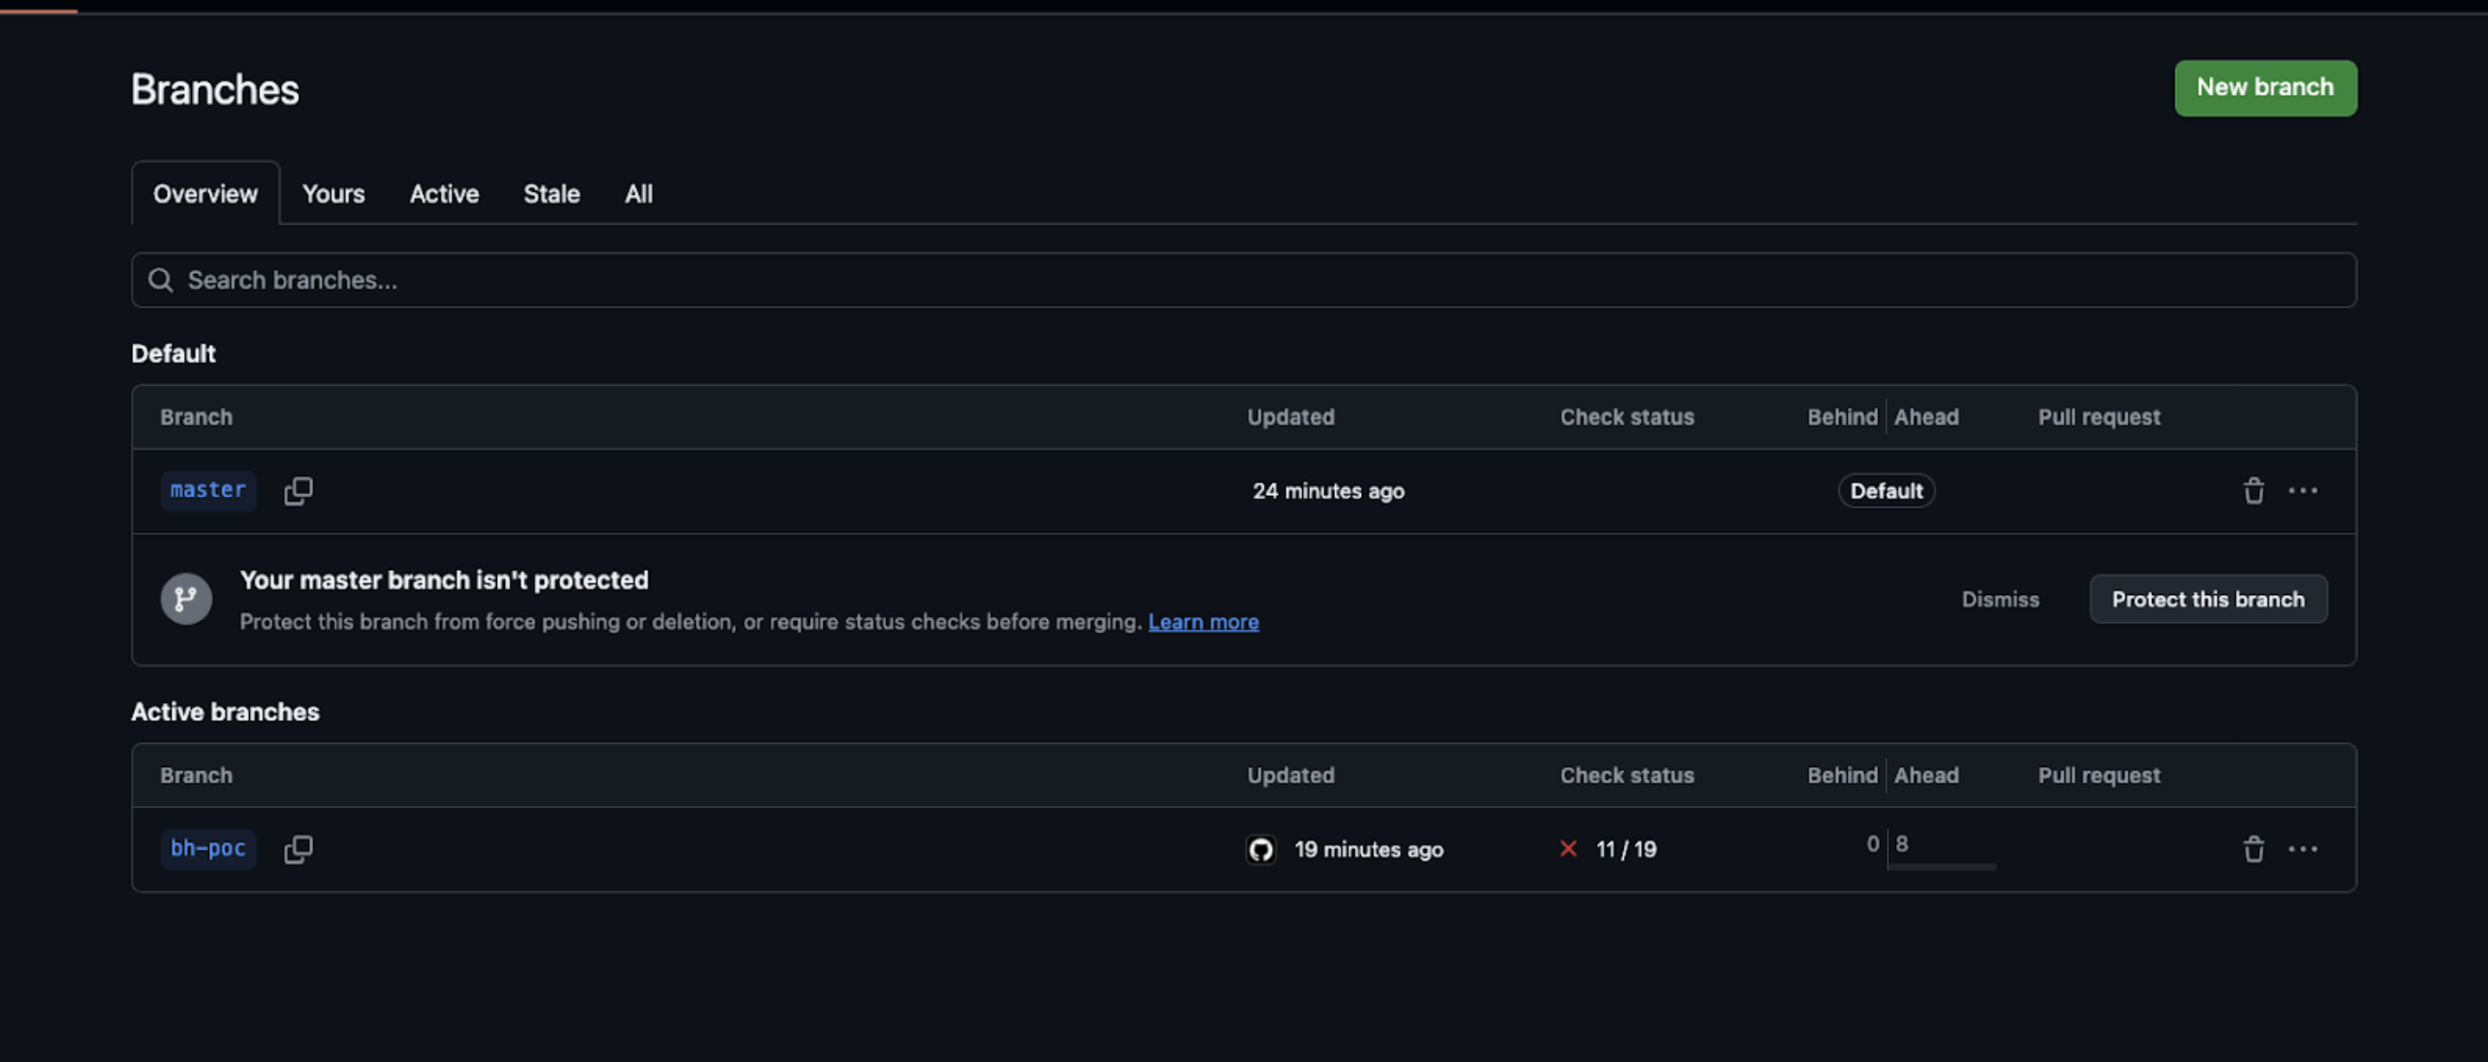
Task: Open the master branch more options menu
Action: pos(2303,490)
